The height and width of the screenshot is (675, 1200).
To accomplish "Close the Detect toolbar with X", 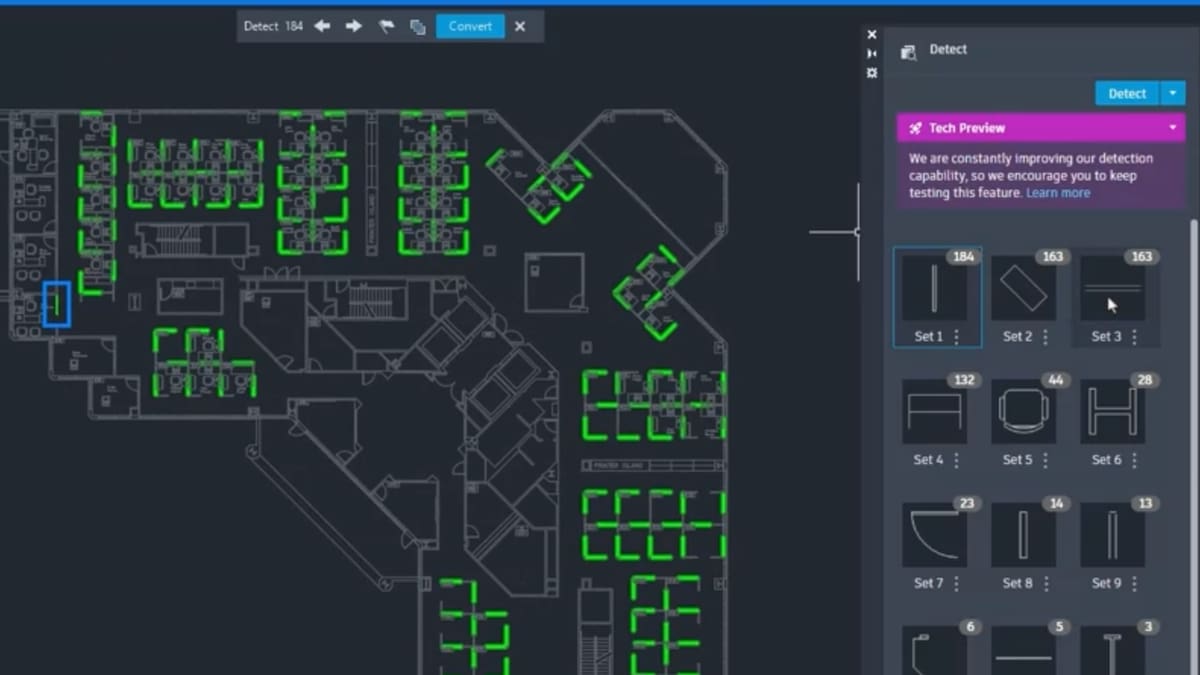I will pyautogui.click(x=520, y=26).
